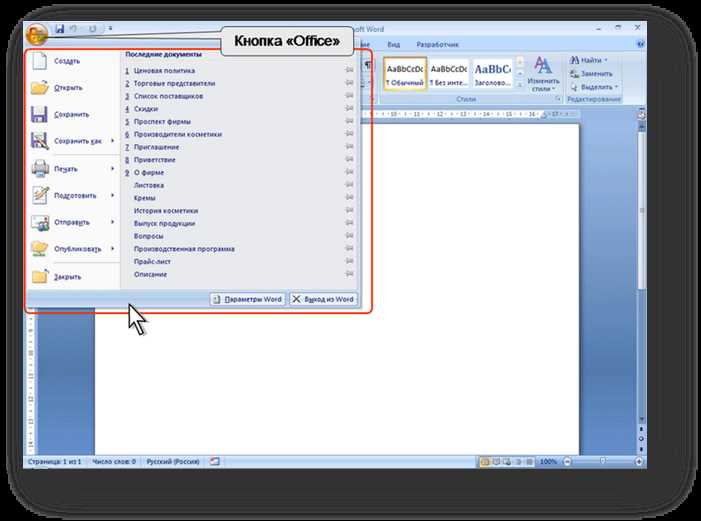Click the ruler toggle icon above vertical scrollbar

[642, 115]
